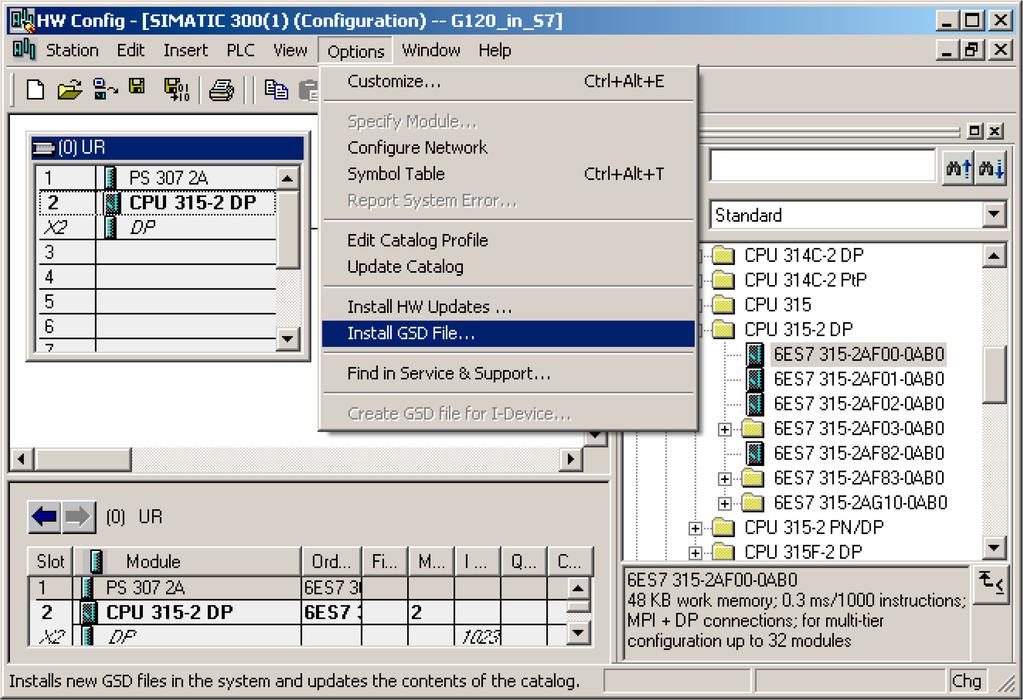1023x700 pixels.
Task: Choose Configure Network menu entry
Action: coord(508,147)
